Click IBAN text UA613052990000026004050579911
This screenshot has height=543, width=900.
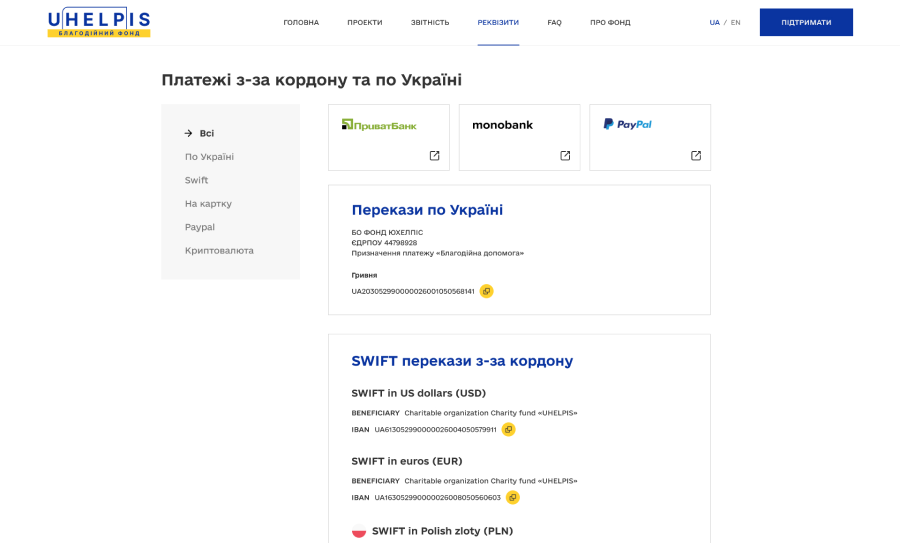[x=436, y=429]
